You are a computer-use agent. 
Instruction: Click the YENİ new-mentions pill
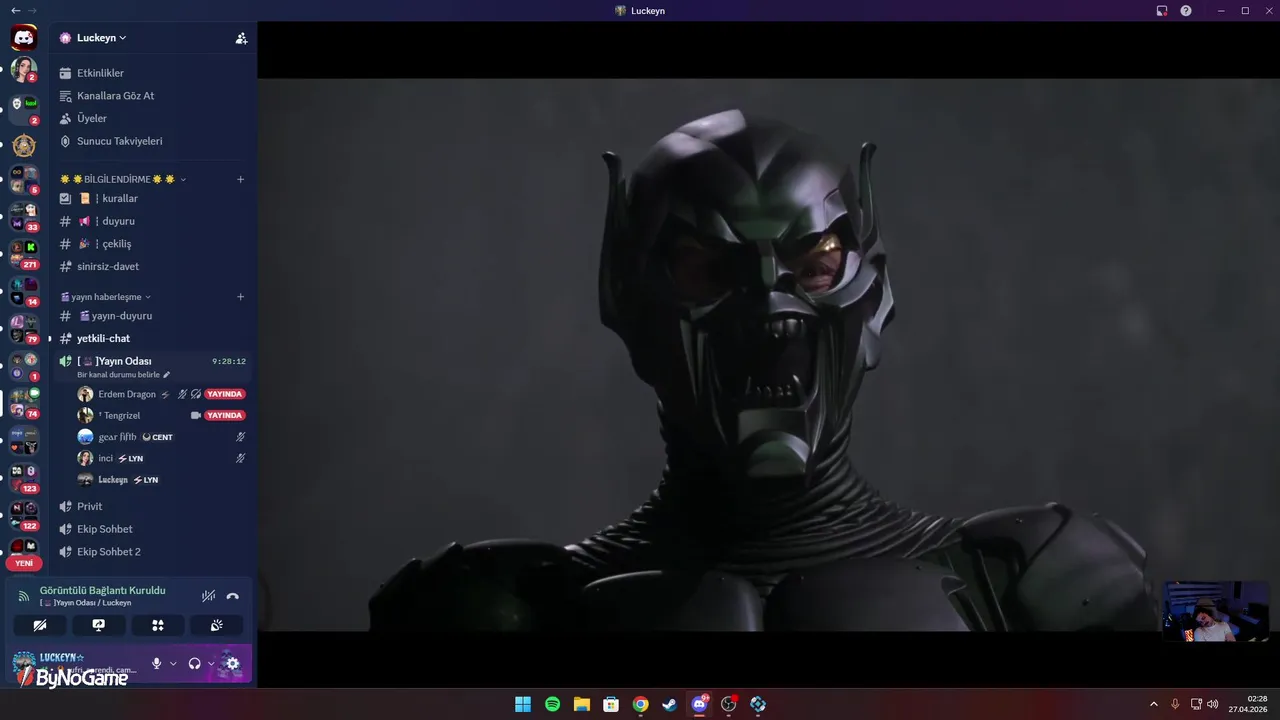pyautogui.click(x=24, y=563)
